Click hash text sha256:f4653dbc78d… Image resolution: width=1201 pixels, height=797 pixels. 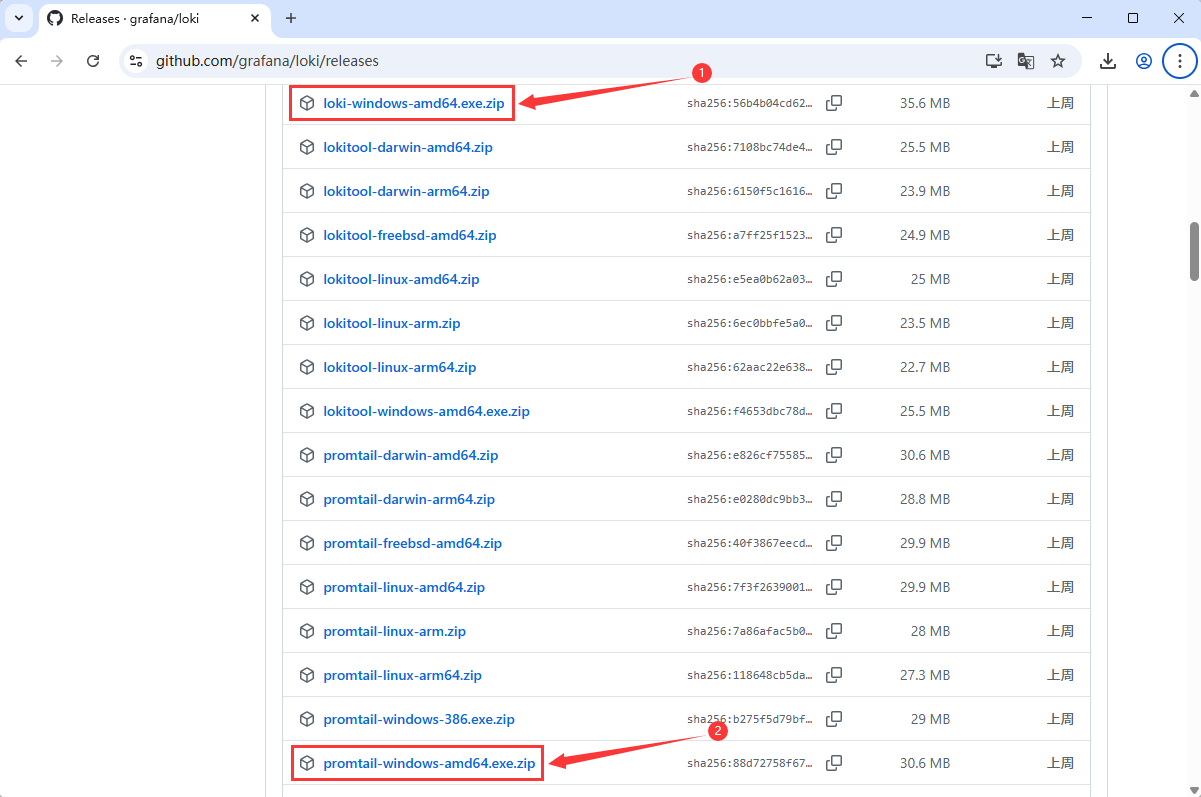pos(750,411)
